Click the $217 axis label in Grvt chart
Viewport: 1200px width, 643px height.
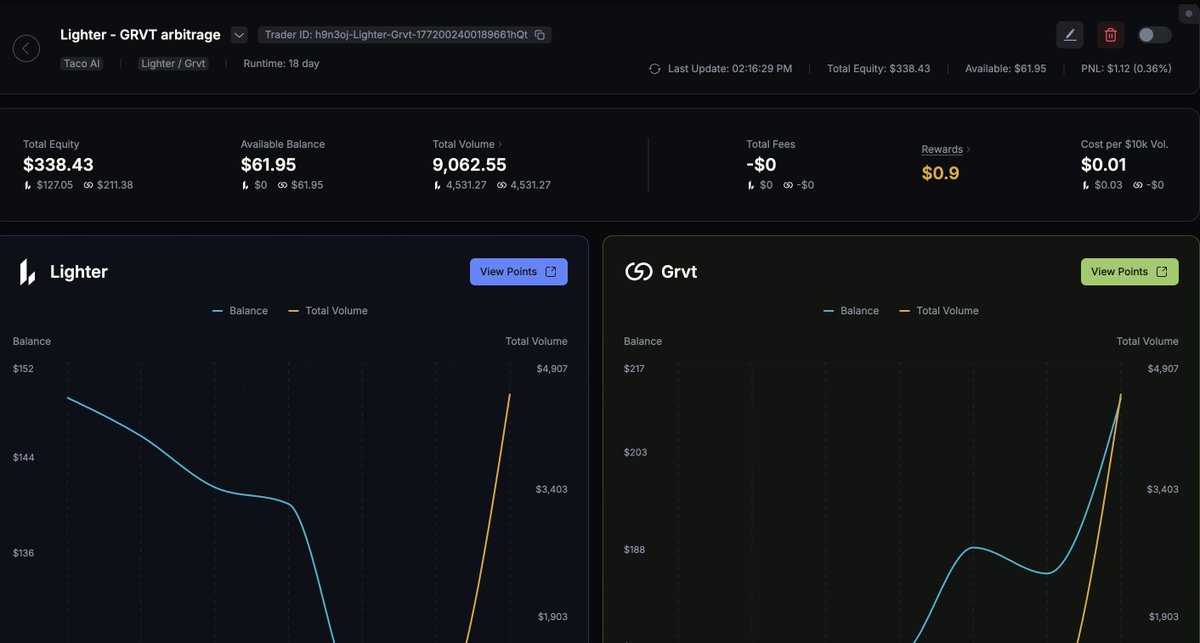tap(634, 369)
